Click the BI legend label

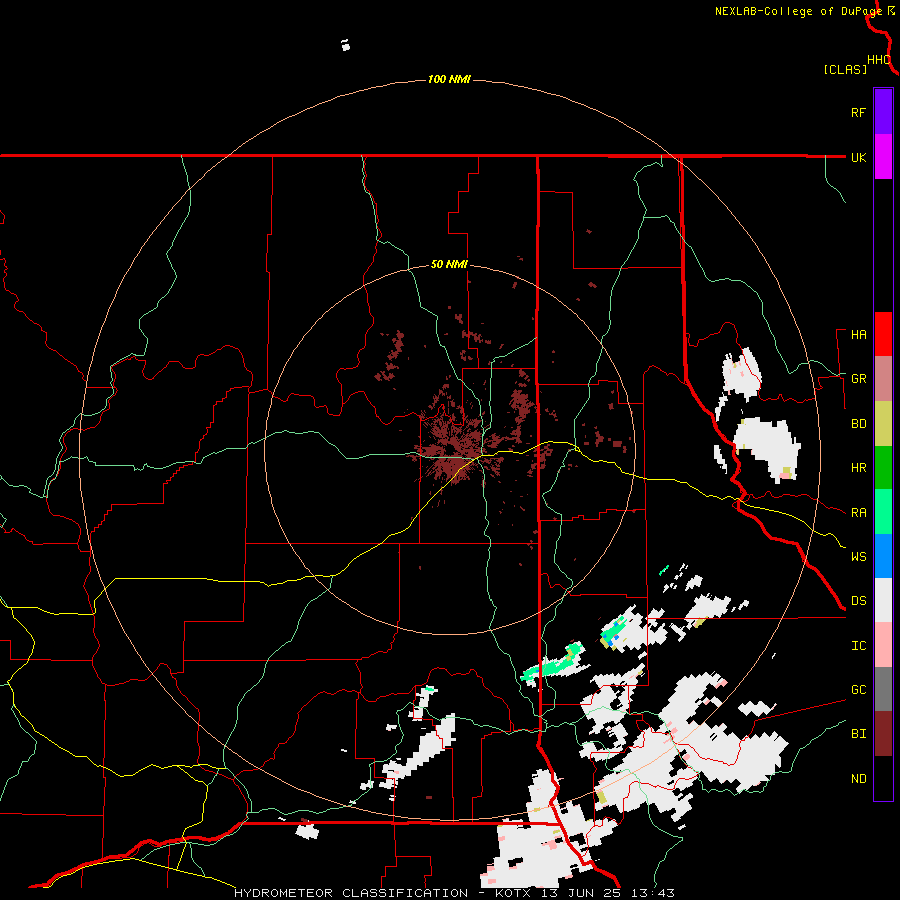858,734
